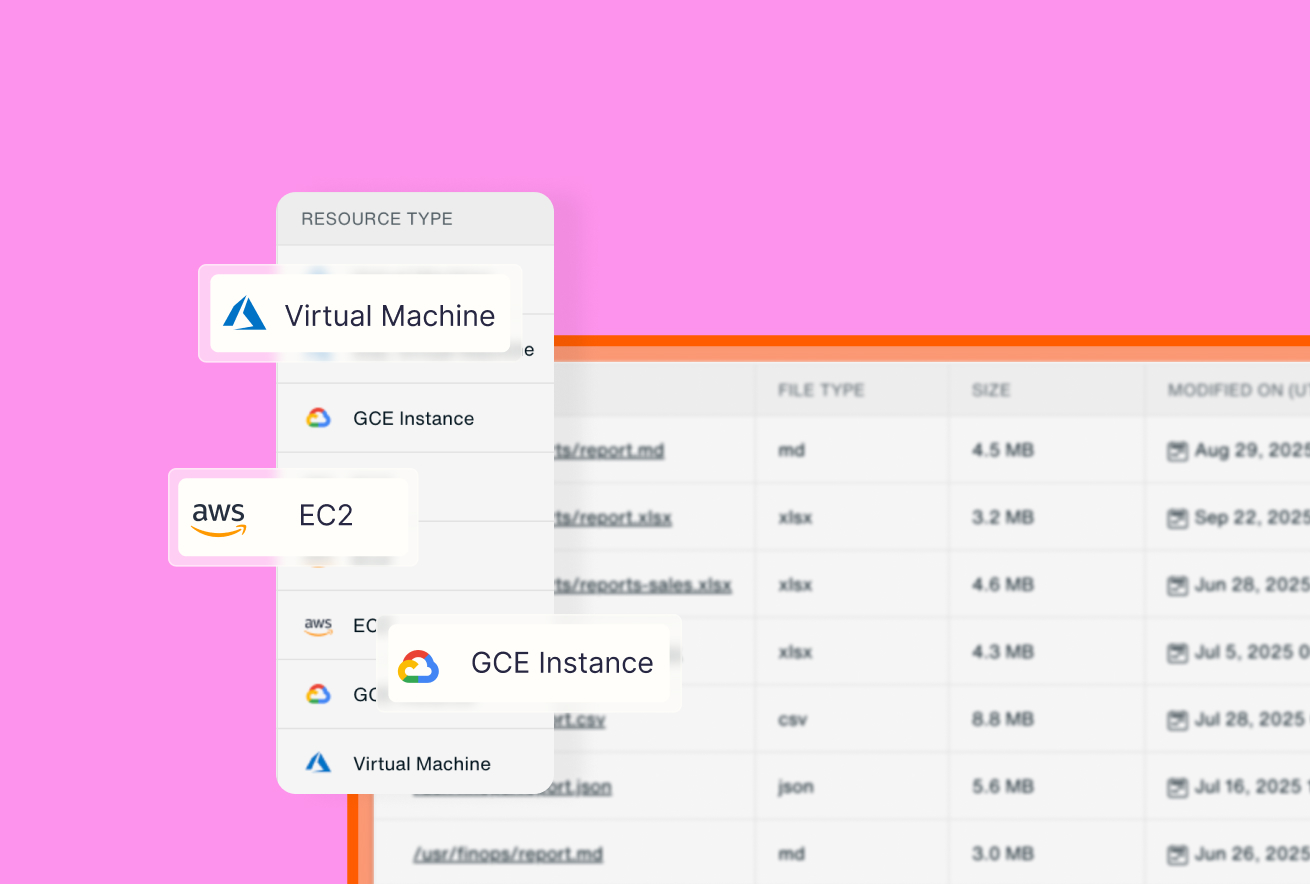Click the xlsx file type in the 4.6 MB row

795,585
